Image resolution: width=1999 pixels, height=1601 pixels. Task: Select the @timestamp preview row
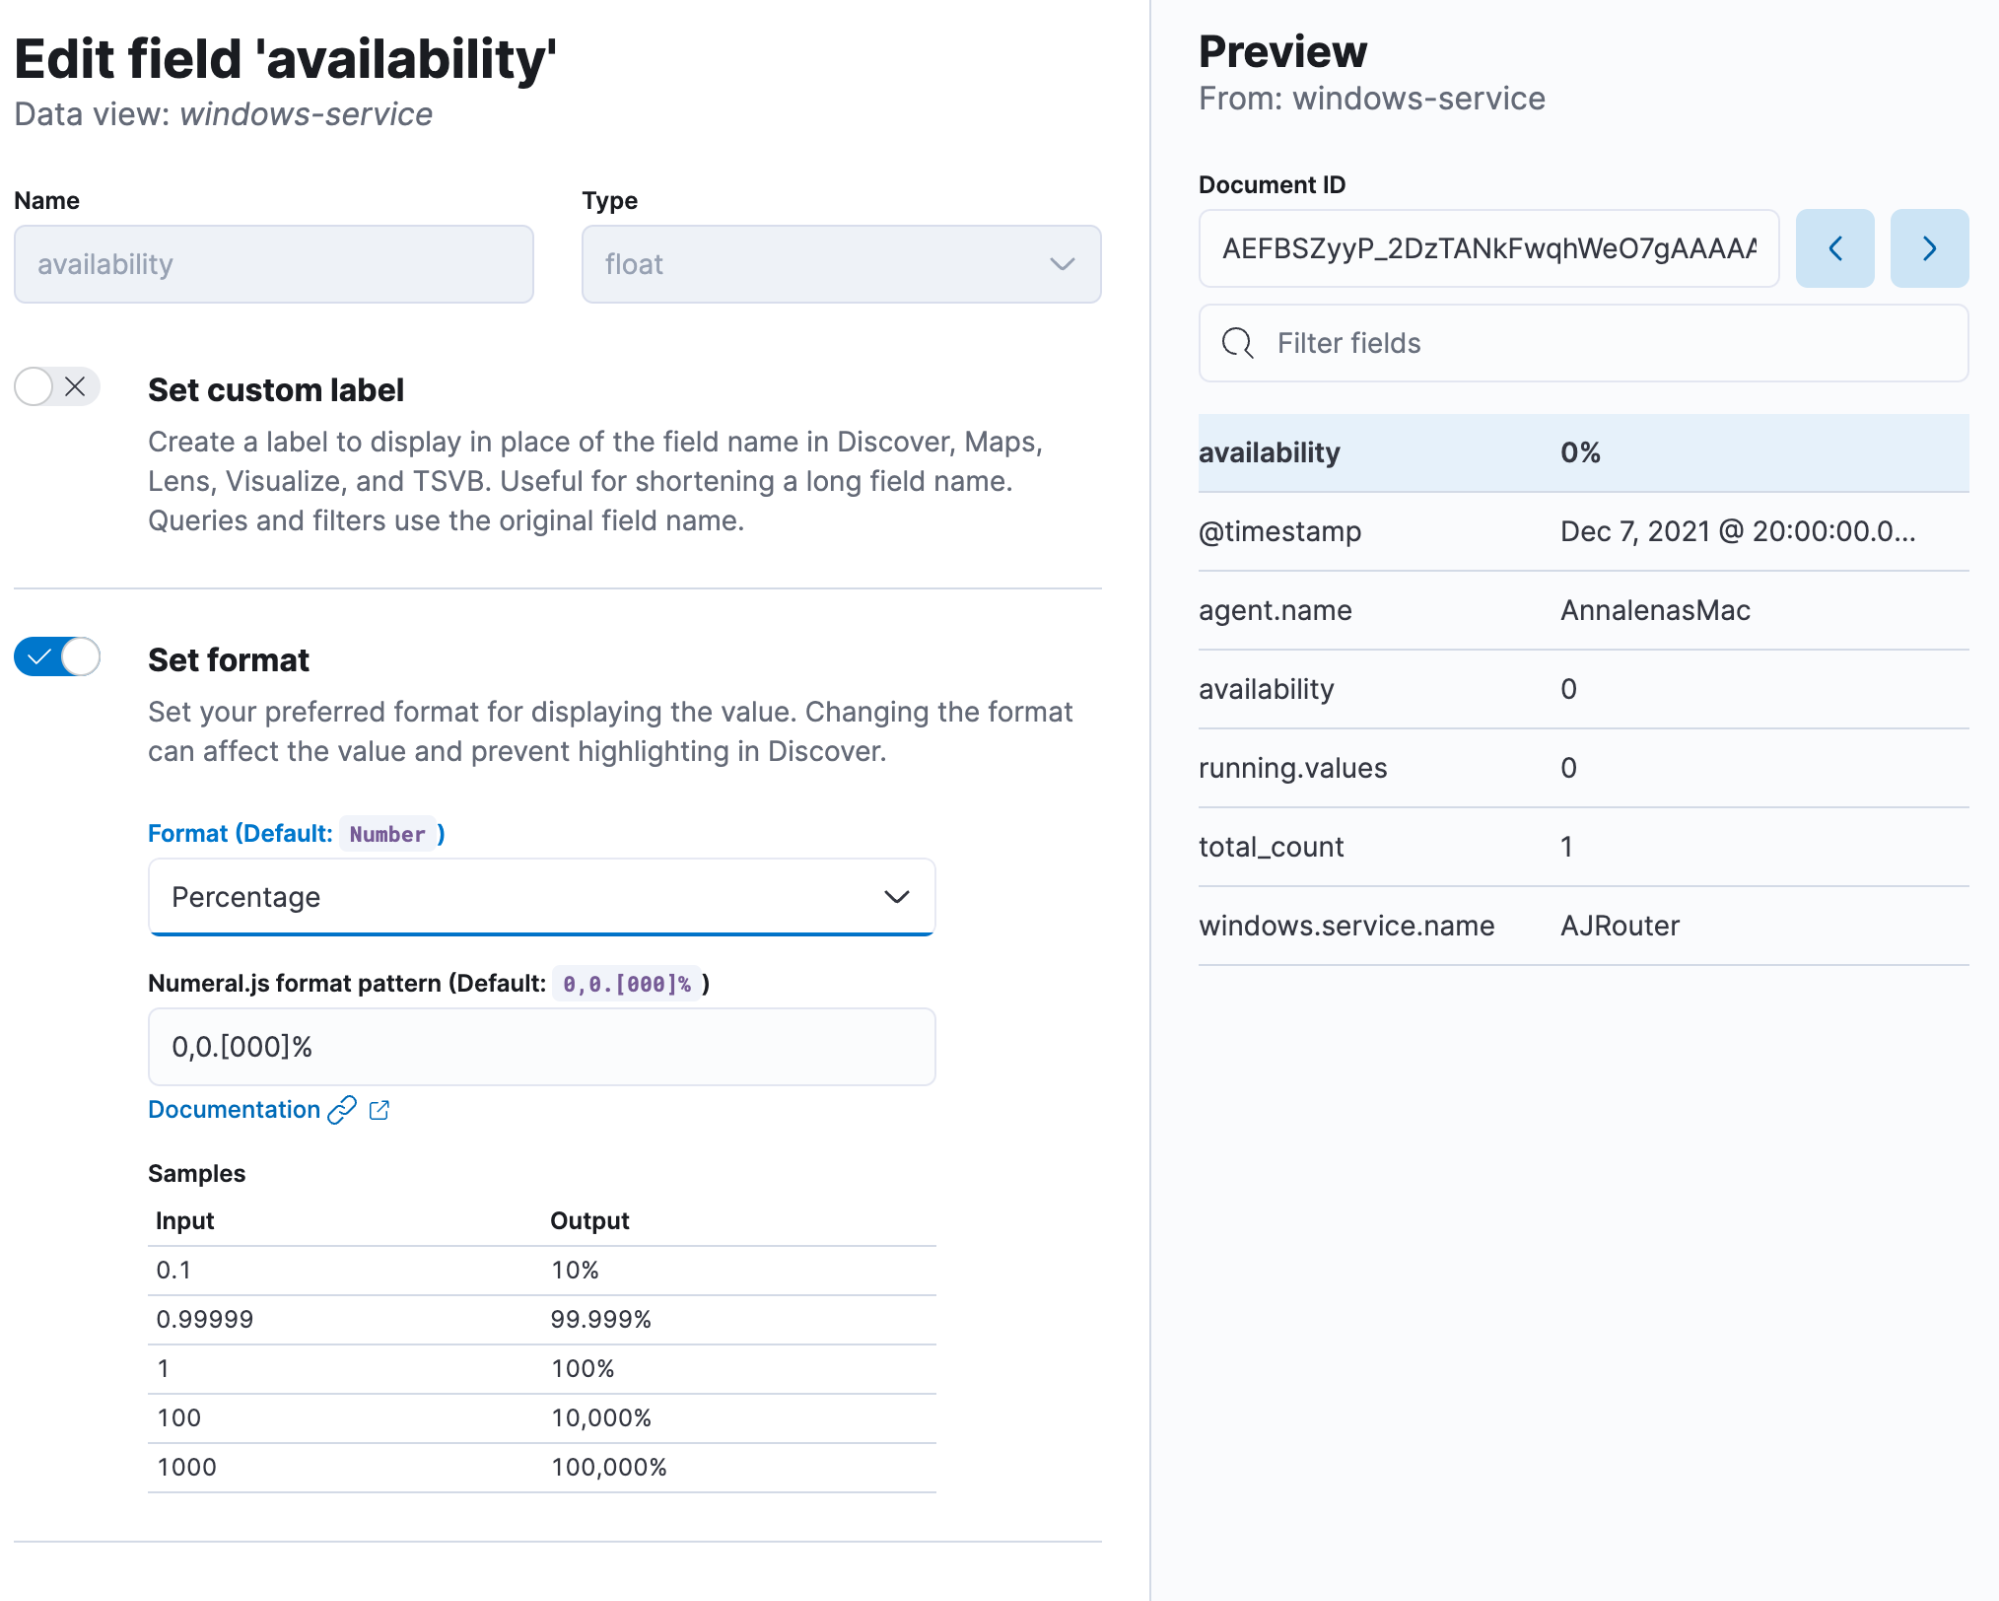coord(1582,531)
